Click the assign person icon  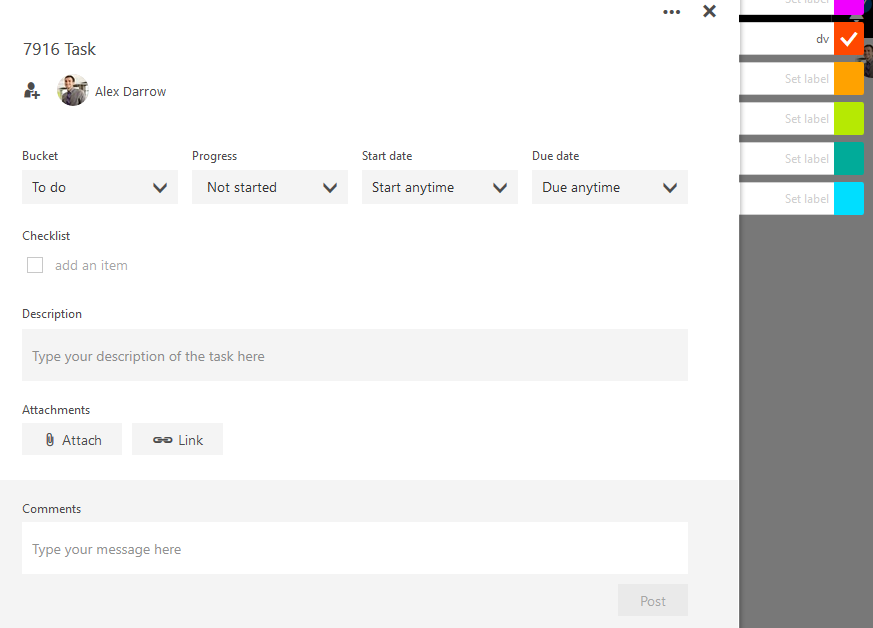32,91
